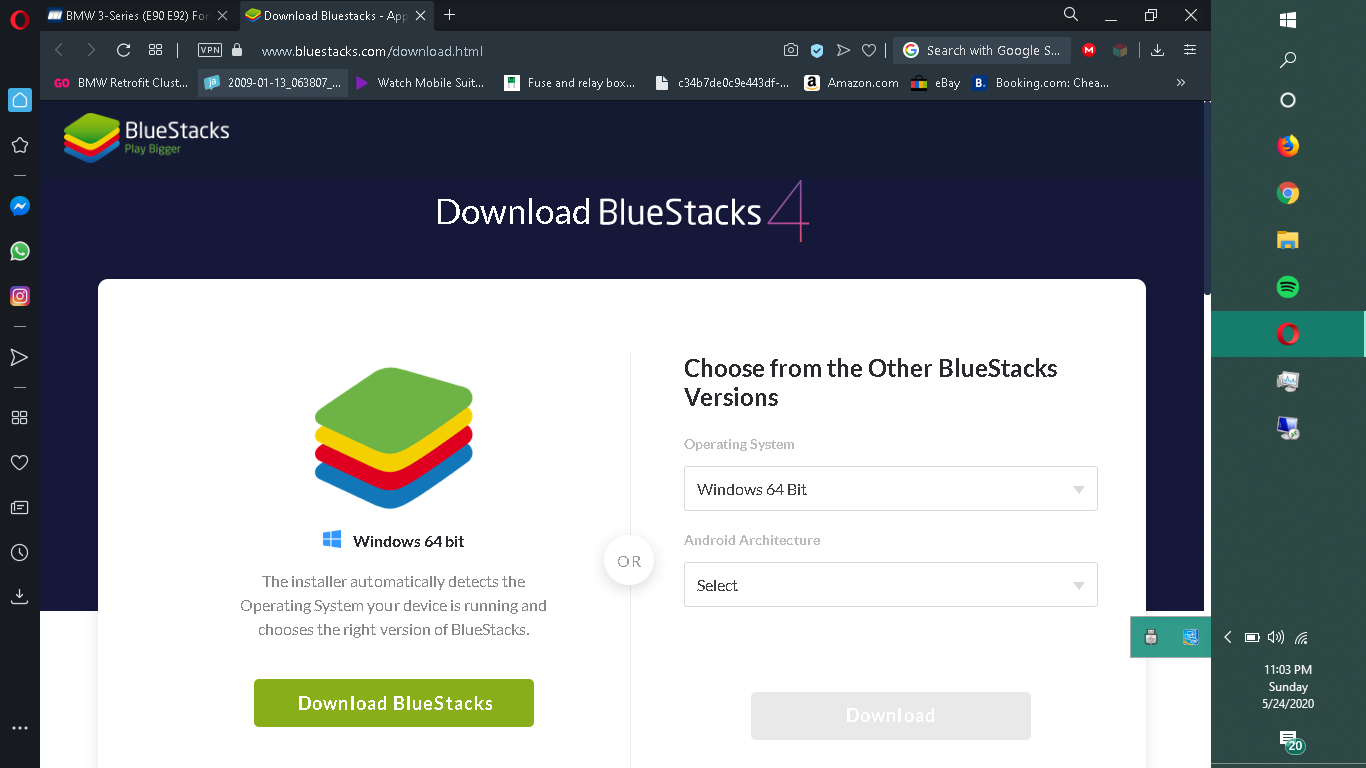
Task: Open the Speed Dial button in address bar
Action: (x=155, y=50)
